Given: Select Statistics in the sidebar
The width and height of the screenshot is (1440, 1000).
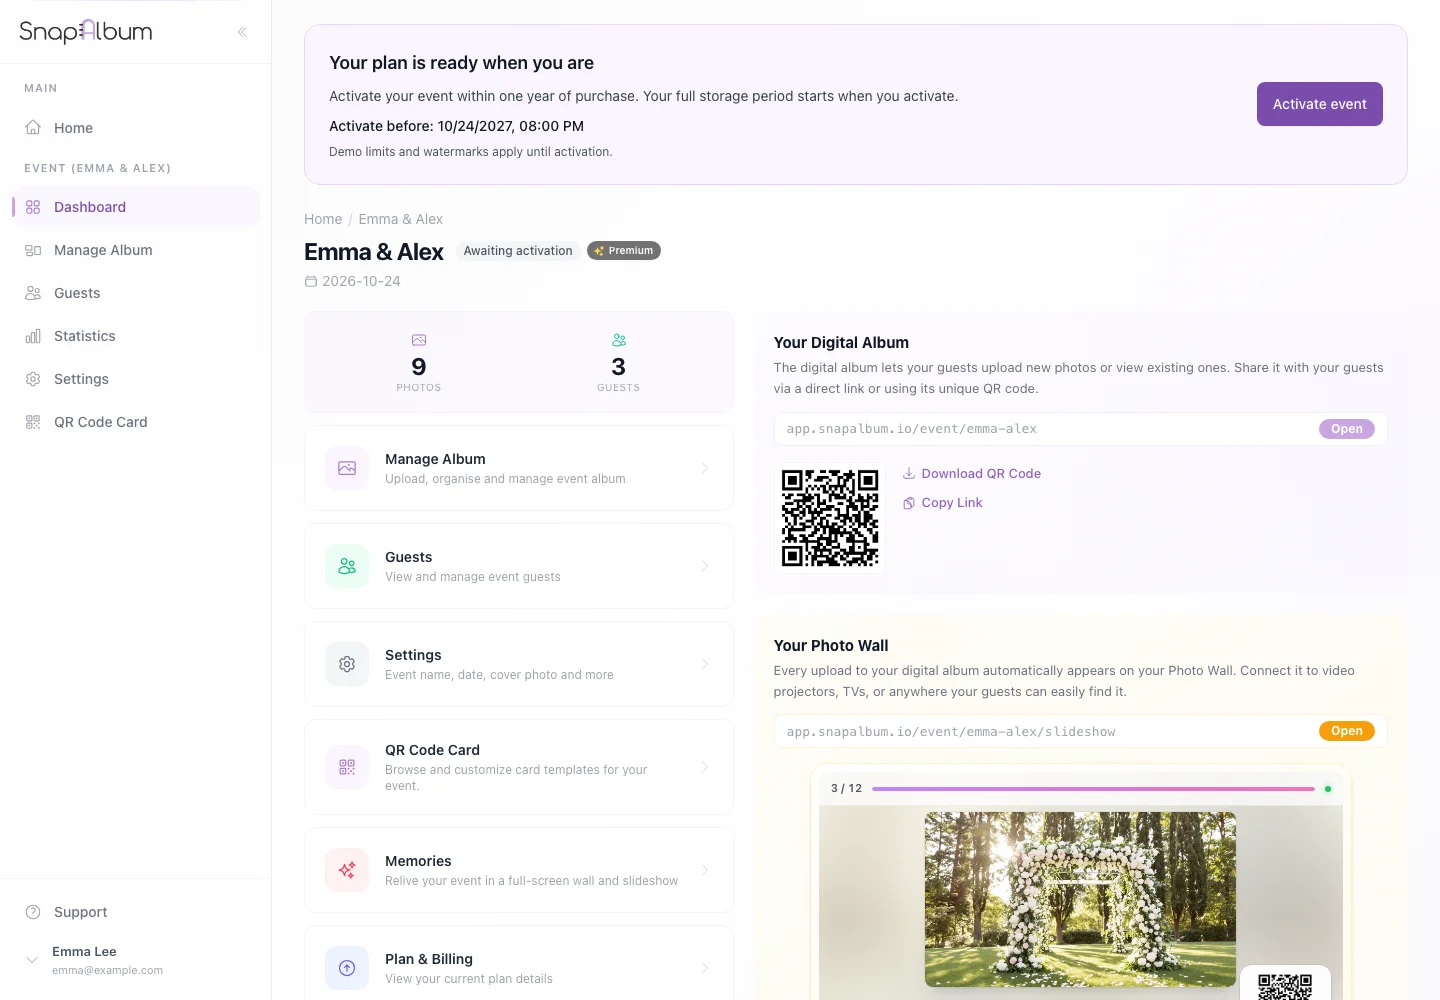Looking at the screenshot, I should (x=136, y=336).
